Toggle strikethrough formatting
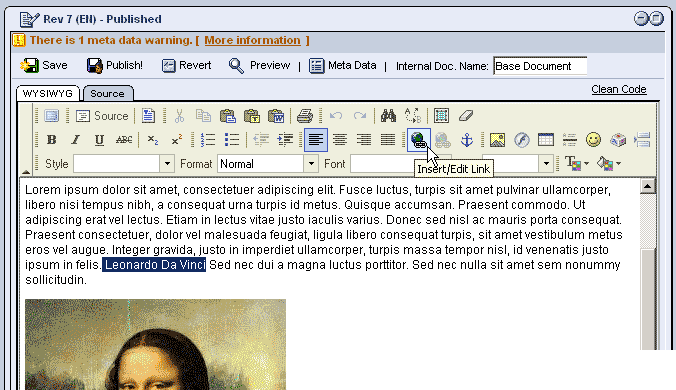Screen dimensions: 676x390 tap(124, 140)
